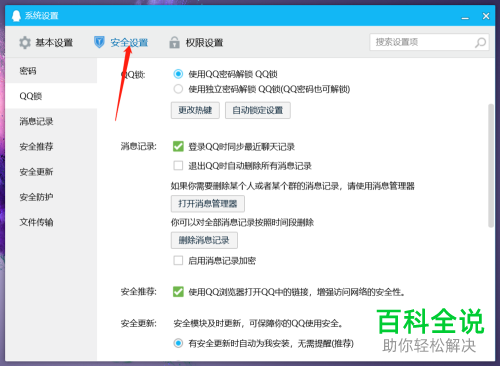Click the QQ penguin logo in title bar

coord(16,16)
